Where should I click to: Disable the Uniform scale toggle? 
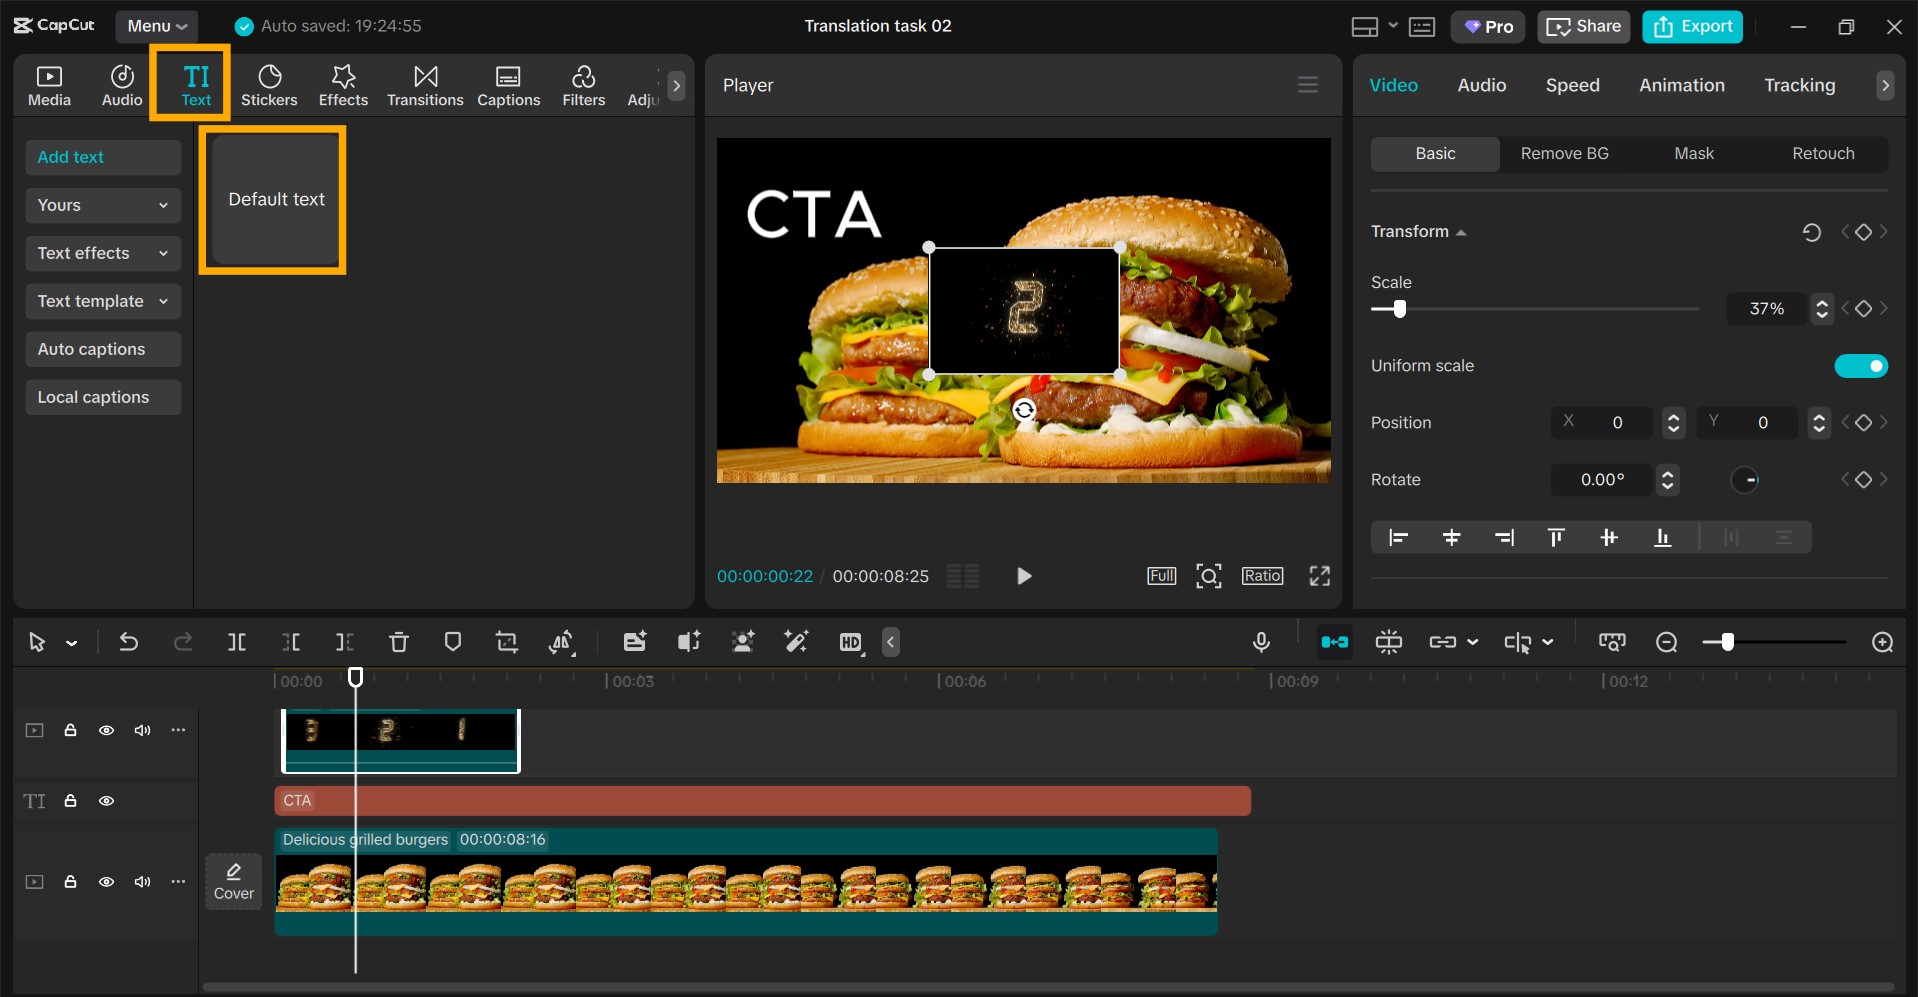1860,366
